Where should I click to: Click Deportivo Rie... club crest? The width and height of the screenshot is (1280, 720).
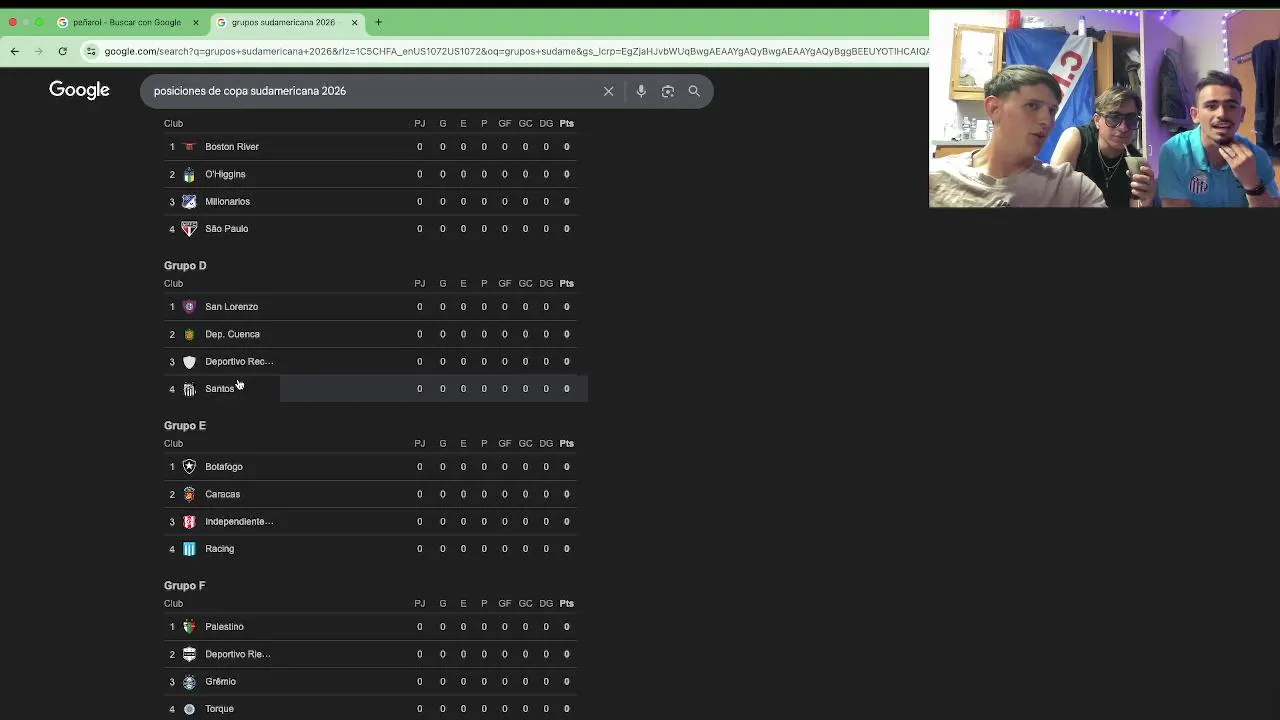click(x=189, y=654)
